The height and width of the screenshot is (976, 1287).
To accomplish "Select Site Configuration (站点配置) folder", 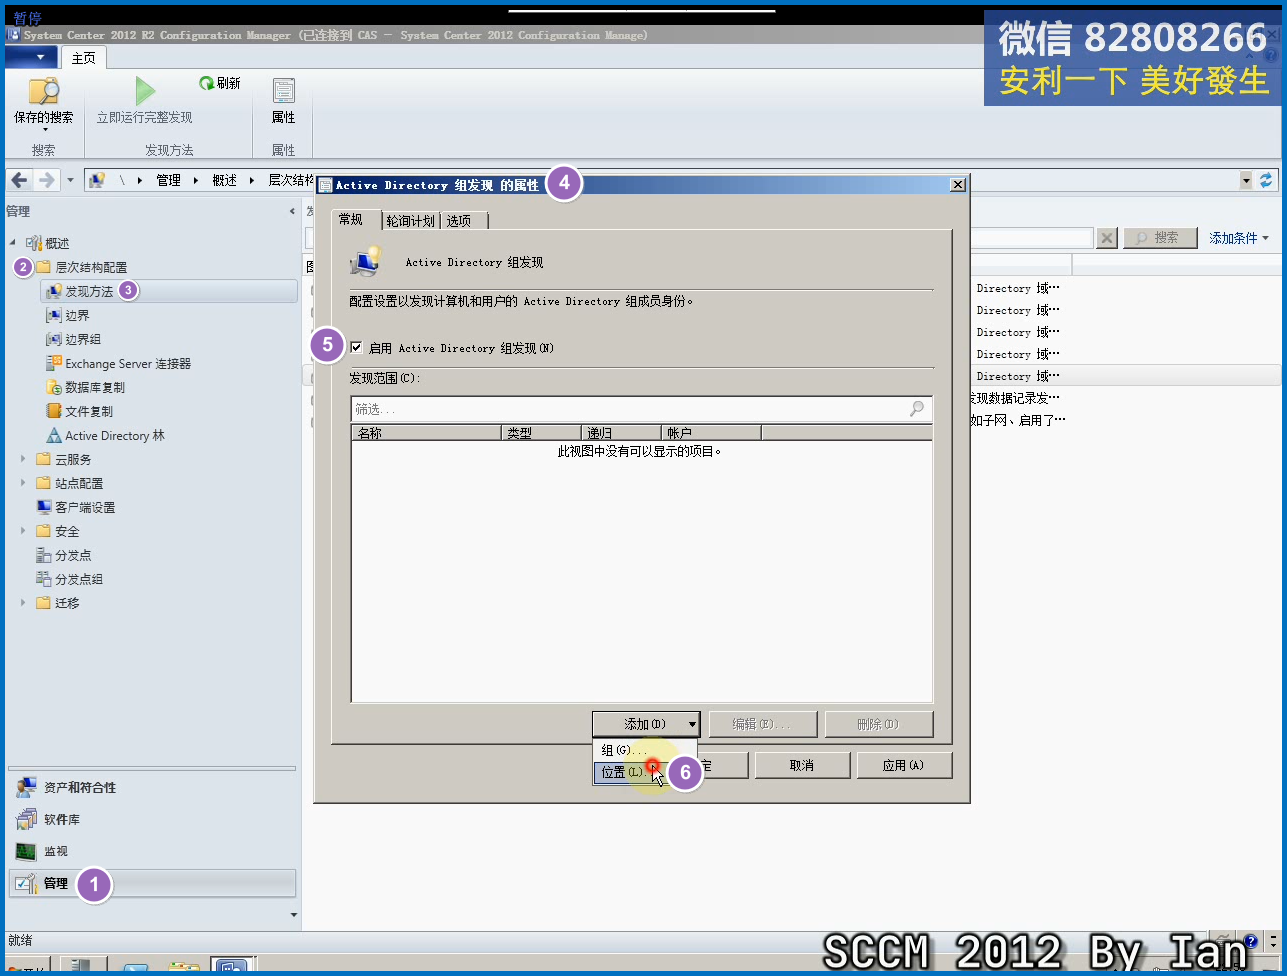I will pyautogui.click(x=79, y=484).
